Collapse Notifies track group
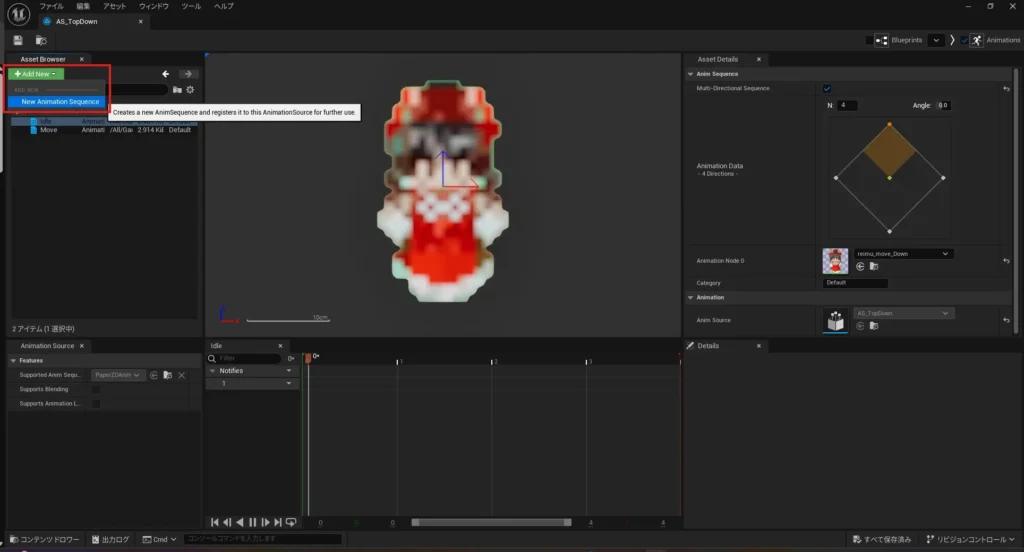 pos(212,371)
